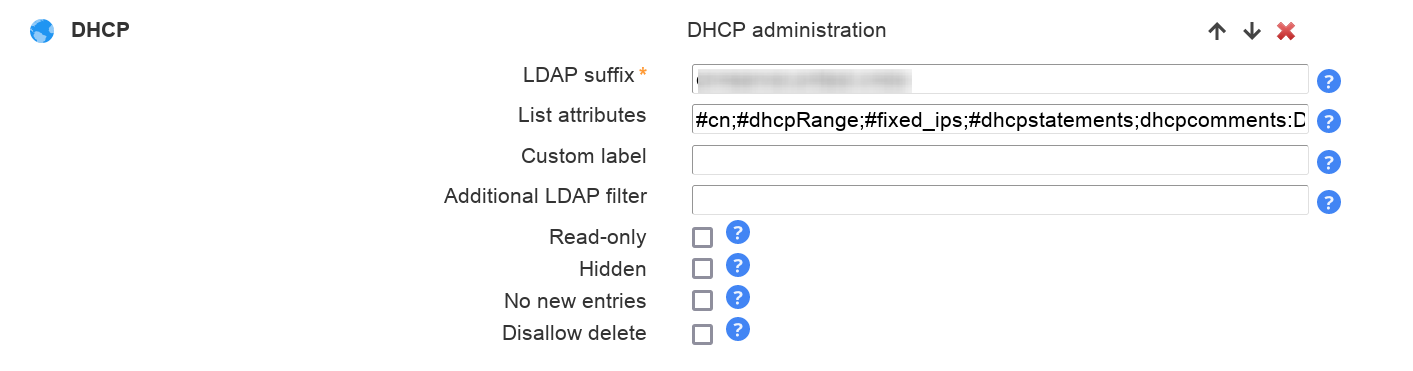Remove DHCP module with red X
1413x371 pixels.
1287,31
